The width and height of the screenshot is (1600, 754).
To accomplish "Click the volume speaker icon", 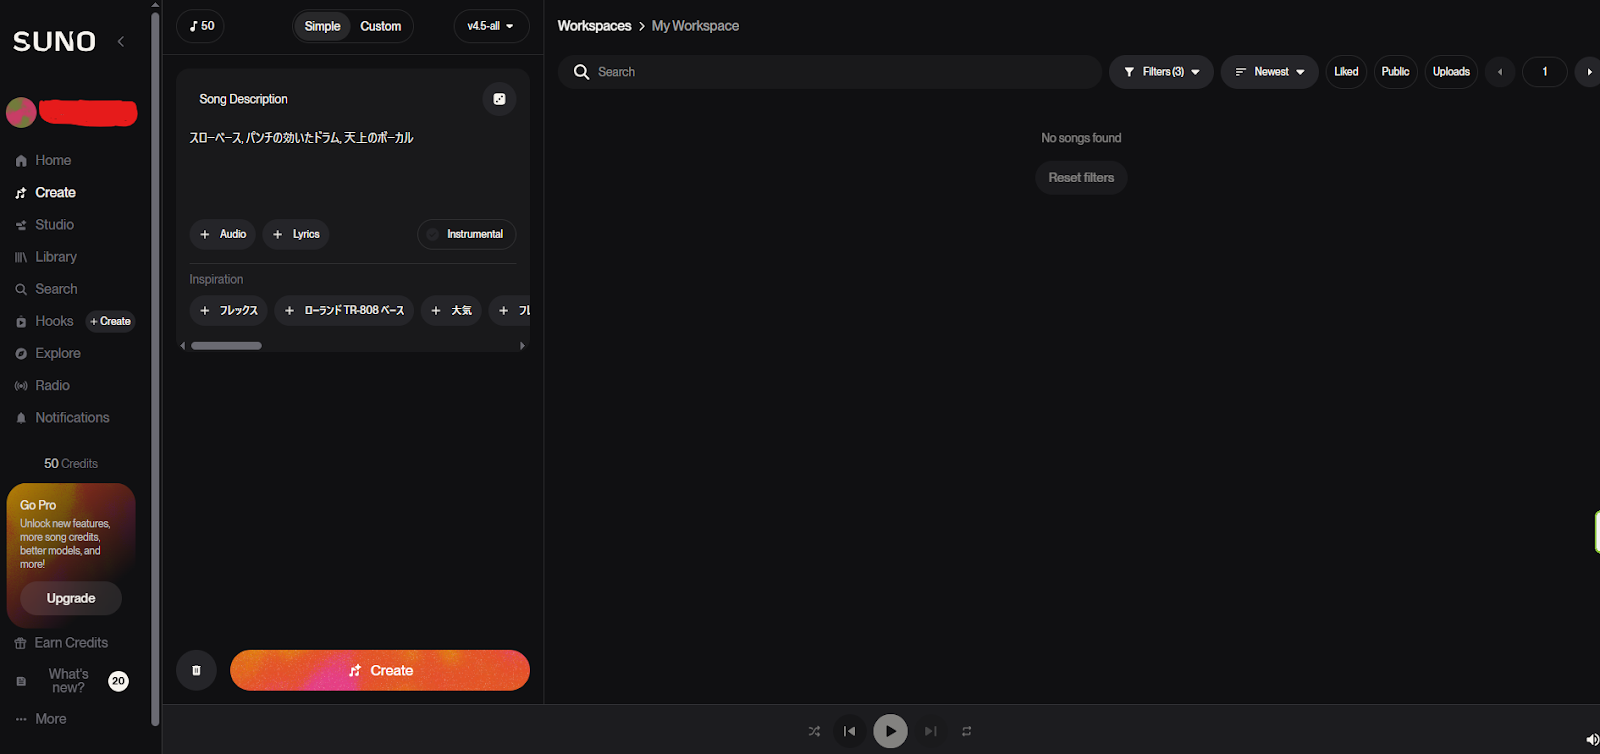I will pyautogui.click(x=1591, y=739).
